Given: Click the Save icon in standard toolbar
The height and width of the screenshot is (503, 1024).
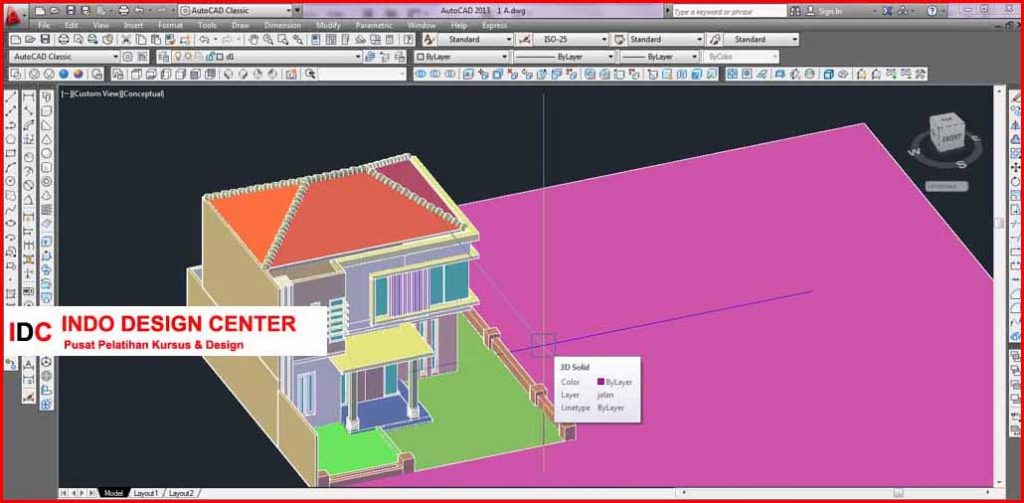Looking at the screenshot, I should coord(44,40).
